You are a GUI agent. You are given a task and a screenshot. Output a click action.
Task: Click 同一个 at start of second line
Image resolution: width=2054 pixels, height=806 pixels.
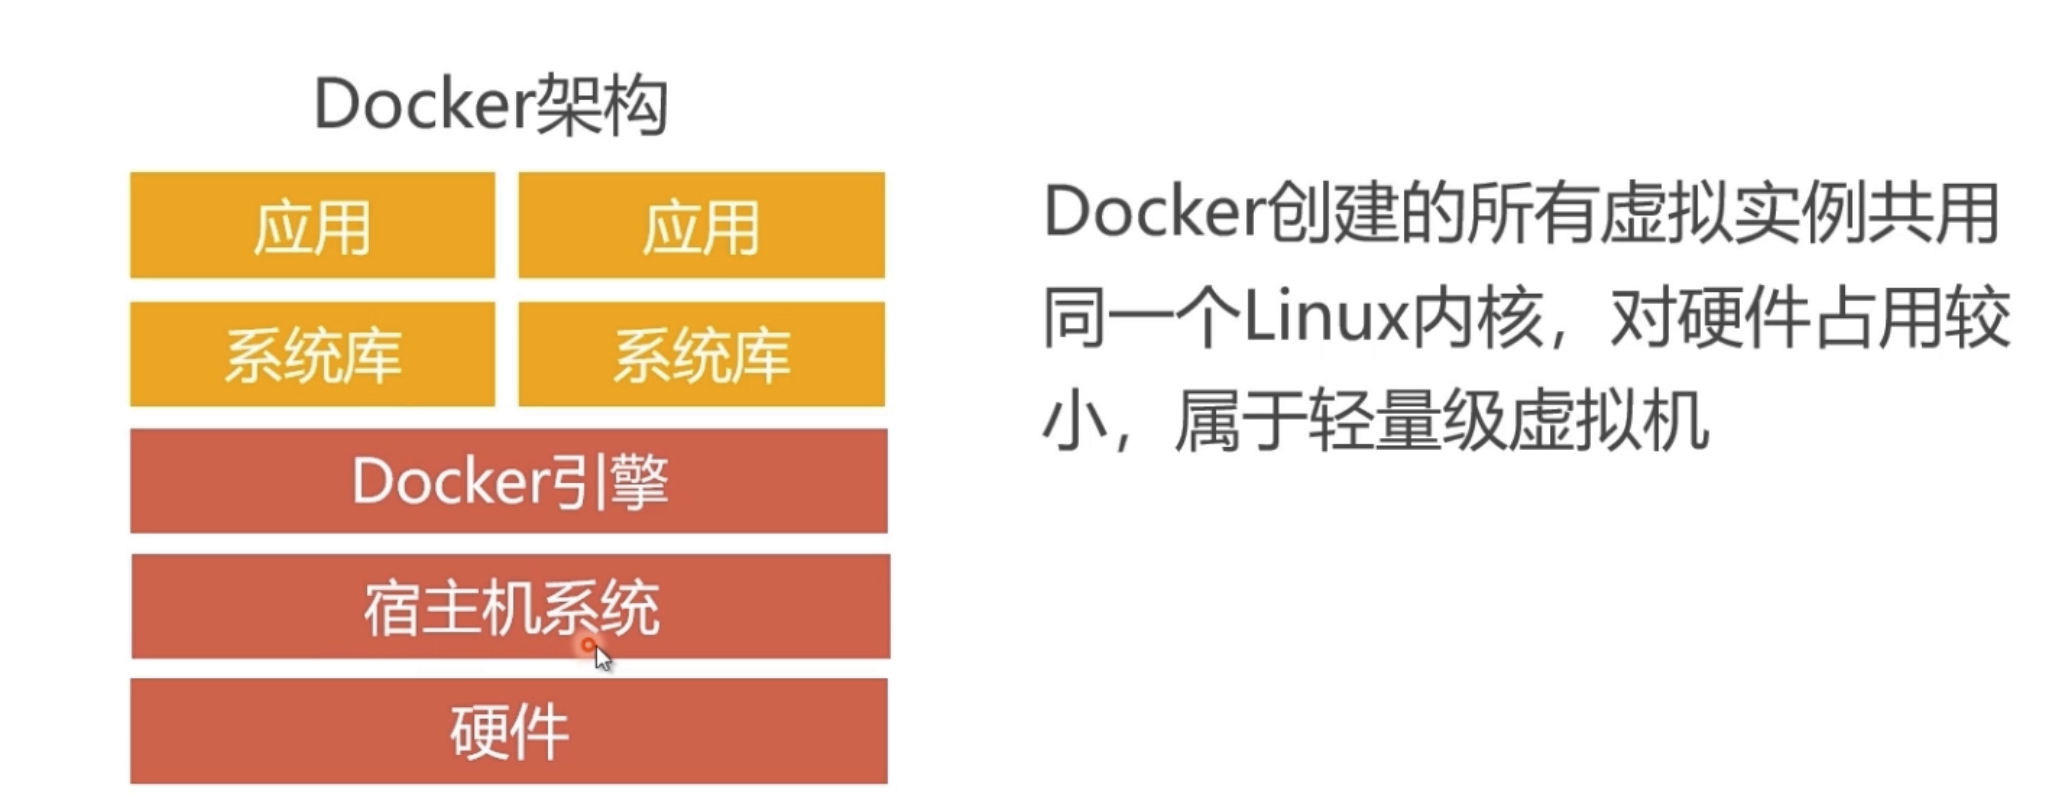click(1142, 317)
